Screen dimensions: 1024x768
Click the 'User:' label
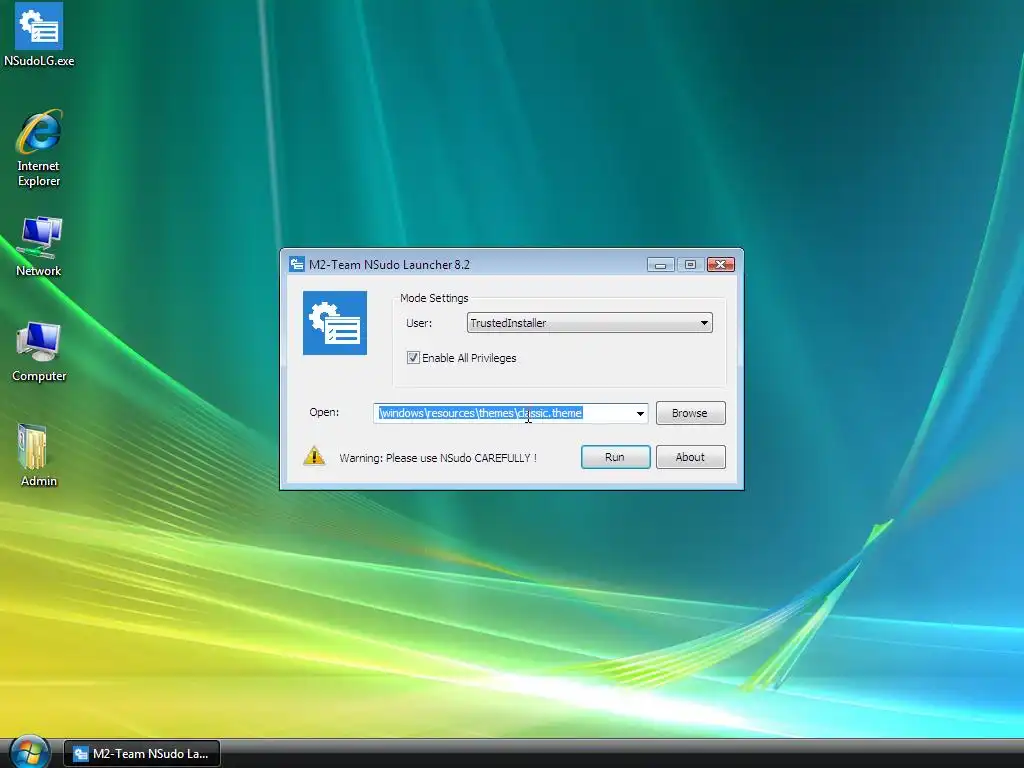click(419, 323)
